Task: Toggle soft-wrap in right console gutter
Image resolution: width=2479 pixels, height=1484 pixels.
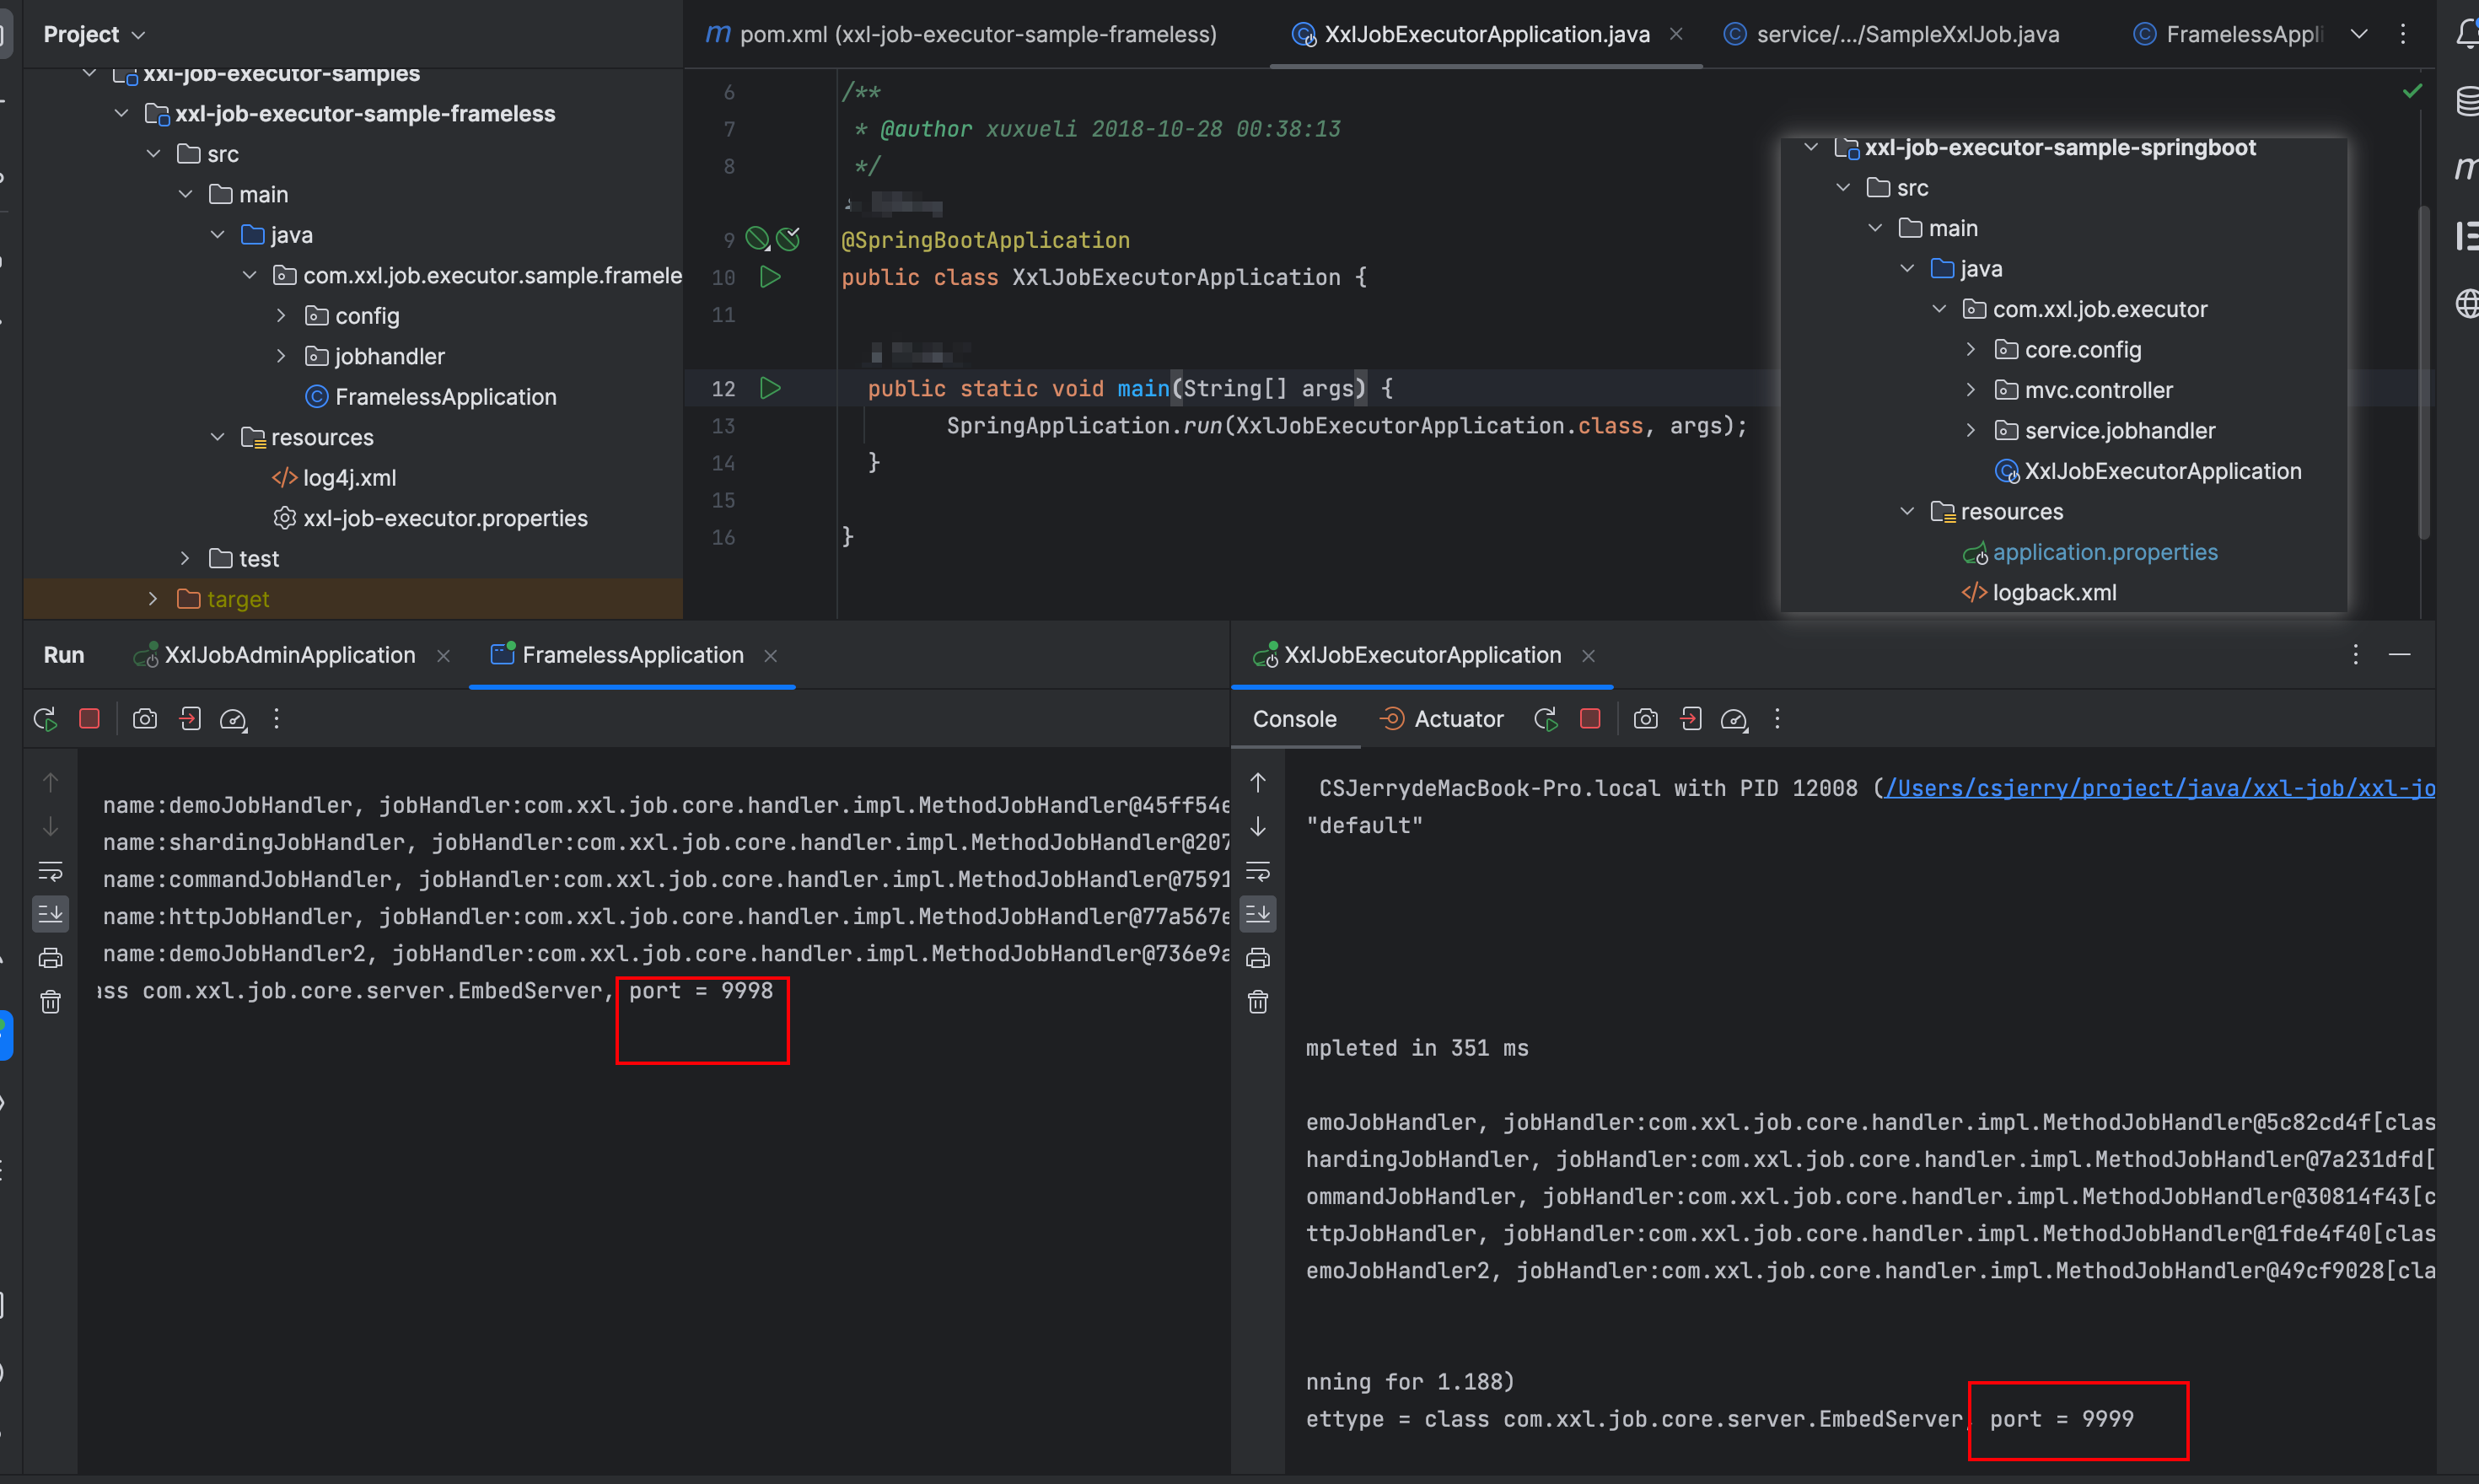Action: 1258,871
